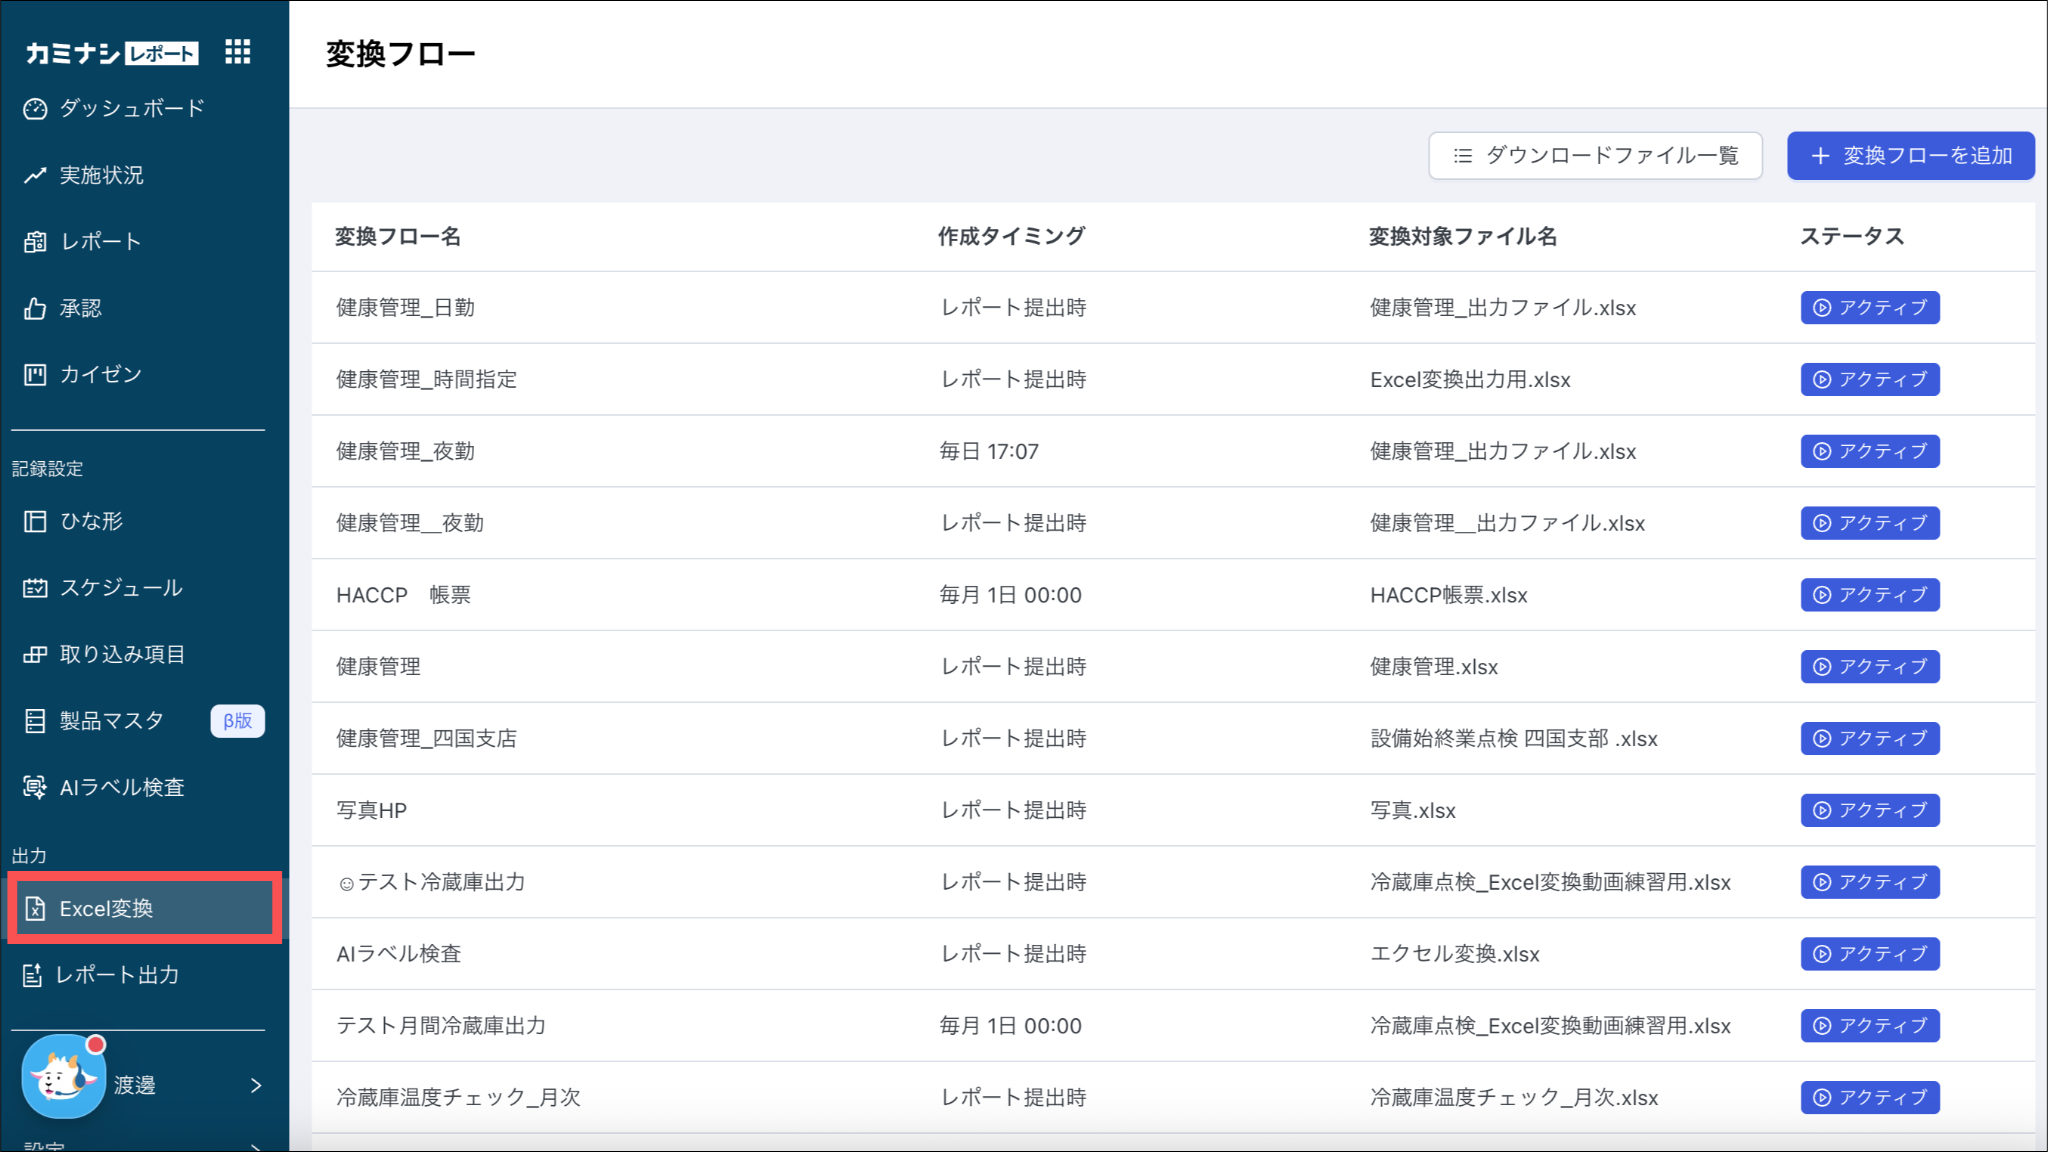Image resolution: width=2048 pixels, height=1152 pixels.
Task: Expand the 設定 section chevron at bottom
Action: pyautogui.click(x=256, y=1146)
